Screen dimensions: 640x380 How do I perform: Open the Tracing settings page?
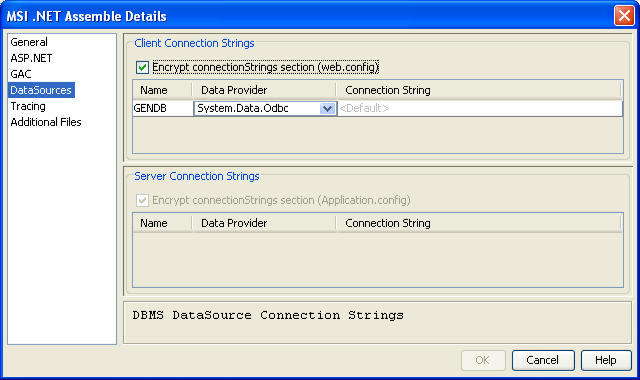click(x=28, y=106)
